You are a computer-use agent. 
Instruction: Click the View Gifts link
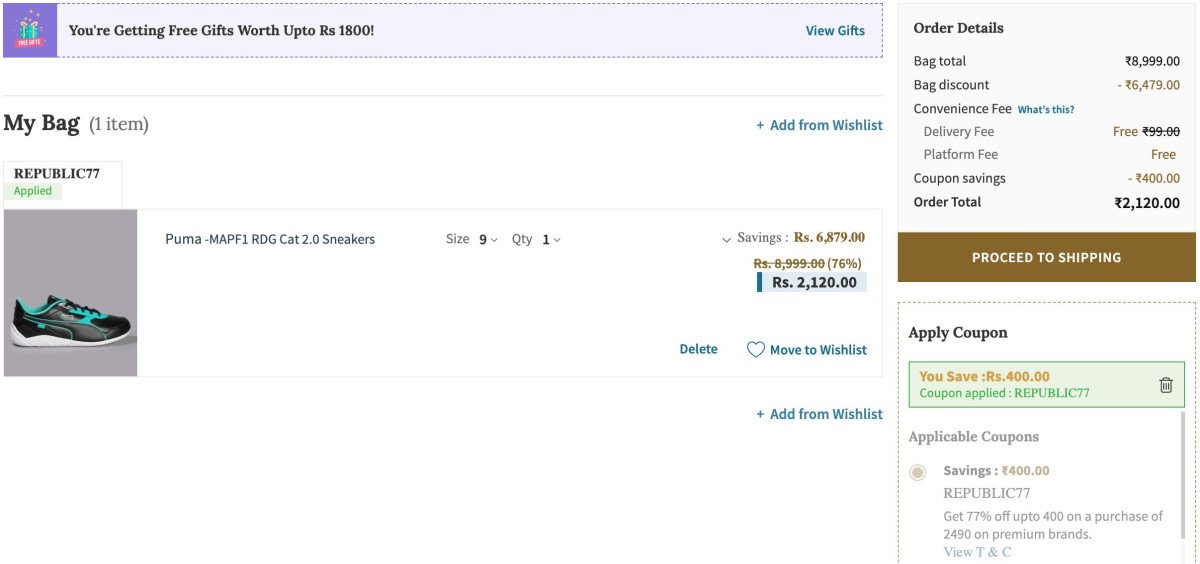coord(835,31)
